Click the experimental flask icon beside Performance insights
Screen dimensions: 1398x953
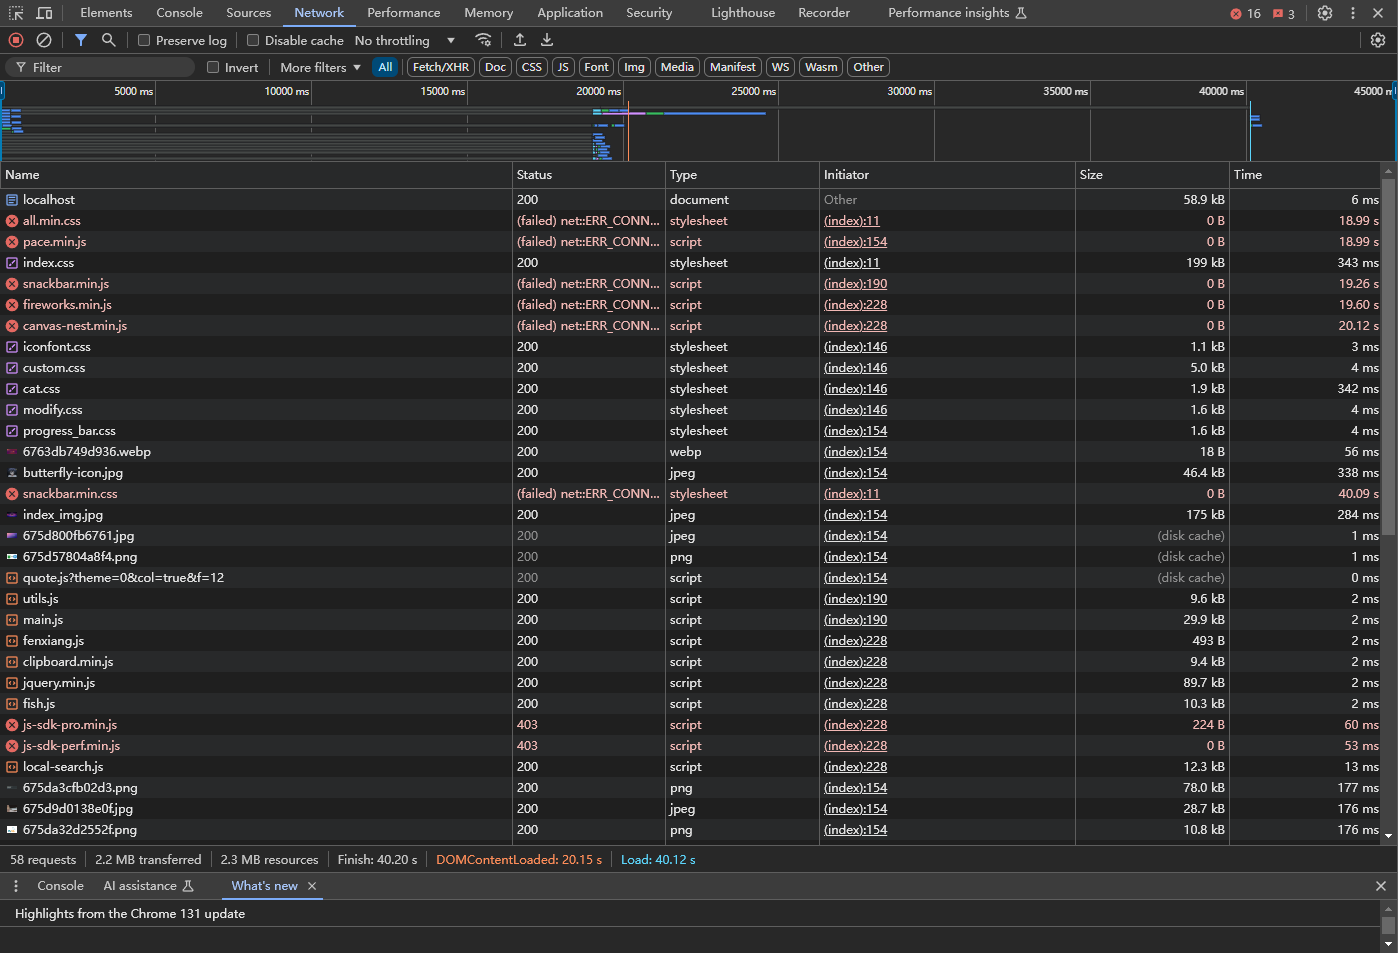pyautogui.click(x=1021, y=13)
